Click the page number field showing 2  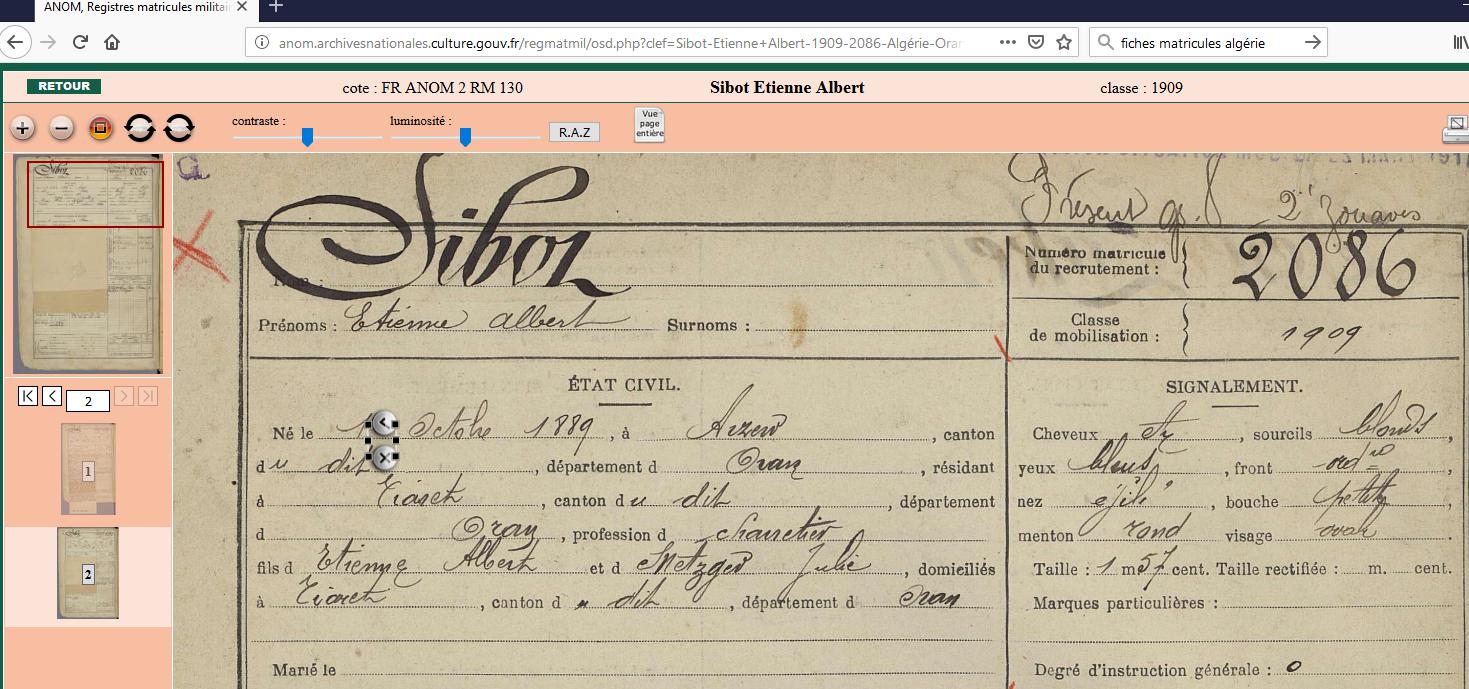click(x=88, y=401)
